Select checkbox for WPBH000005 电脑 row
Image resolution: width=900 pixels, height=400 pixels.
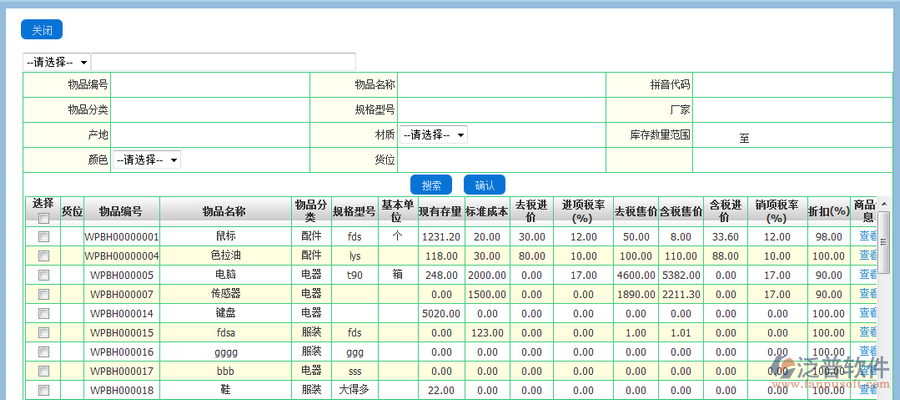coord(43,275)
